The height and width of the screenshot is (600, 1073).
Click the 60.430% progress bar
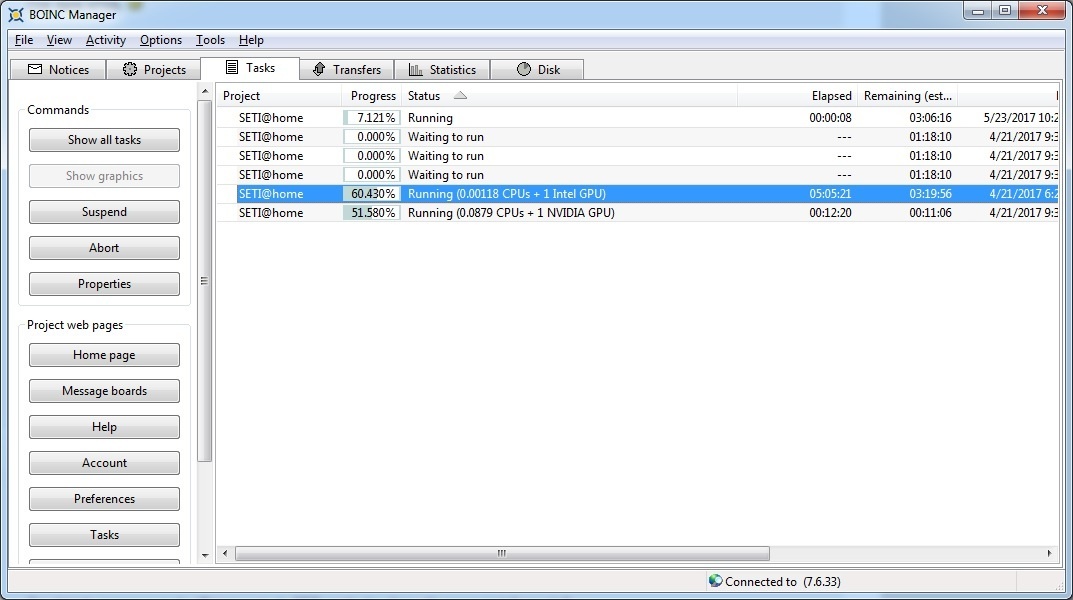click(x=372, y=194)
